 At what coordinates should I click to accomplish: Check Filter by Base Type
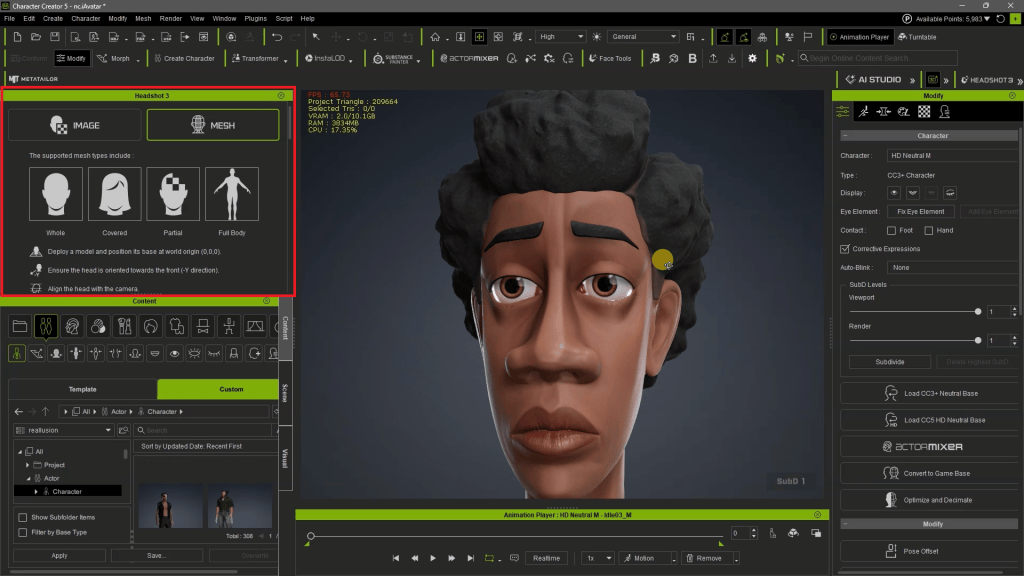pos(23,532)
